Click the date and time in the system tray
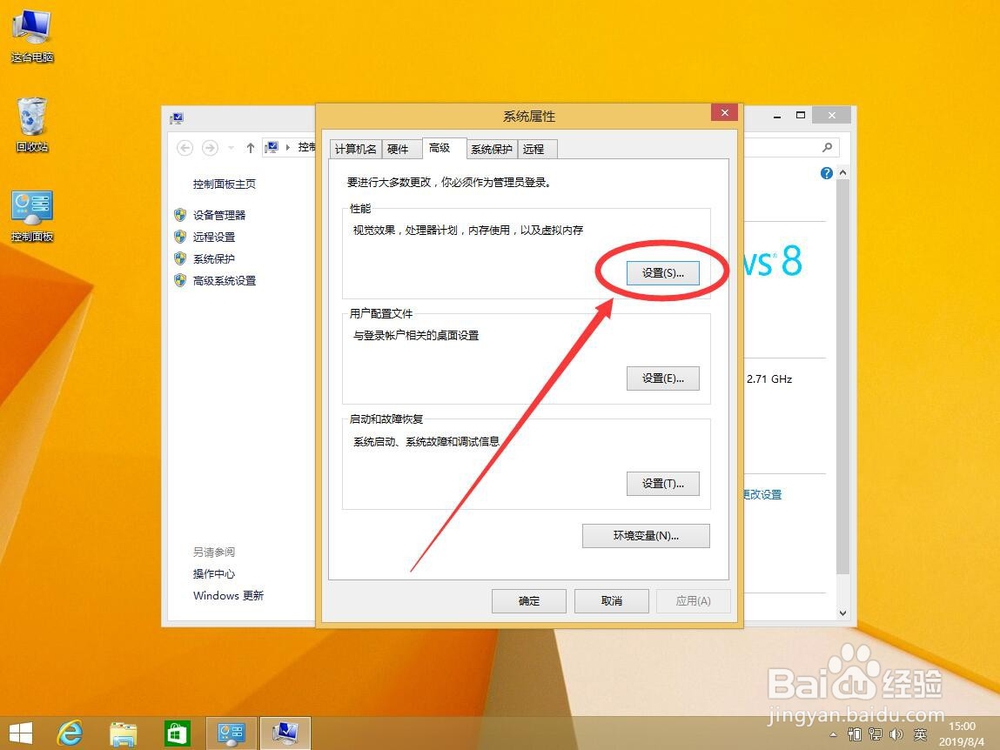Viewport: 1000px width, 750px height. [964, 732]
